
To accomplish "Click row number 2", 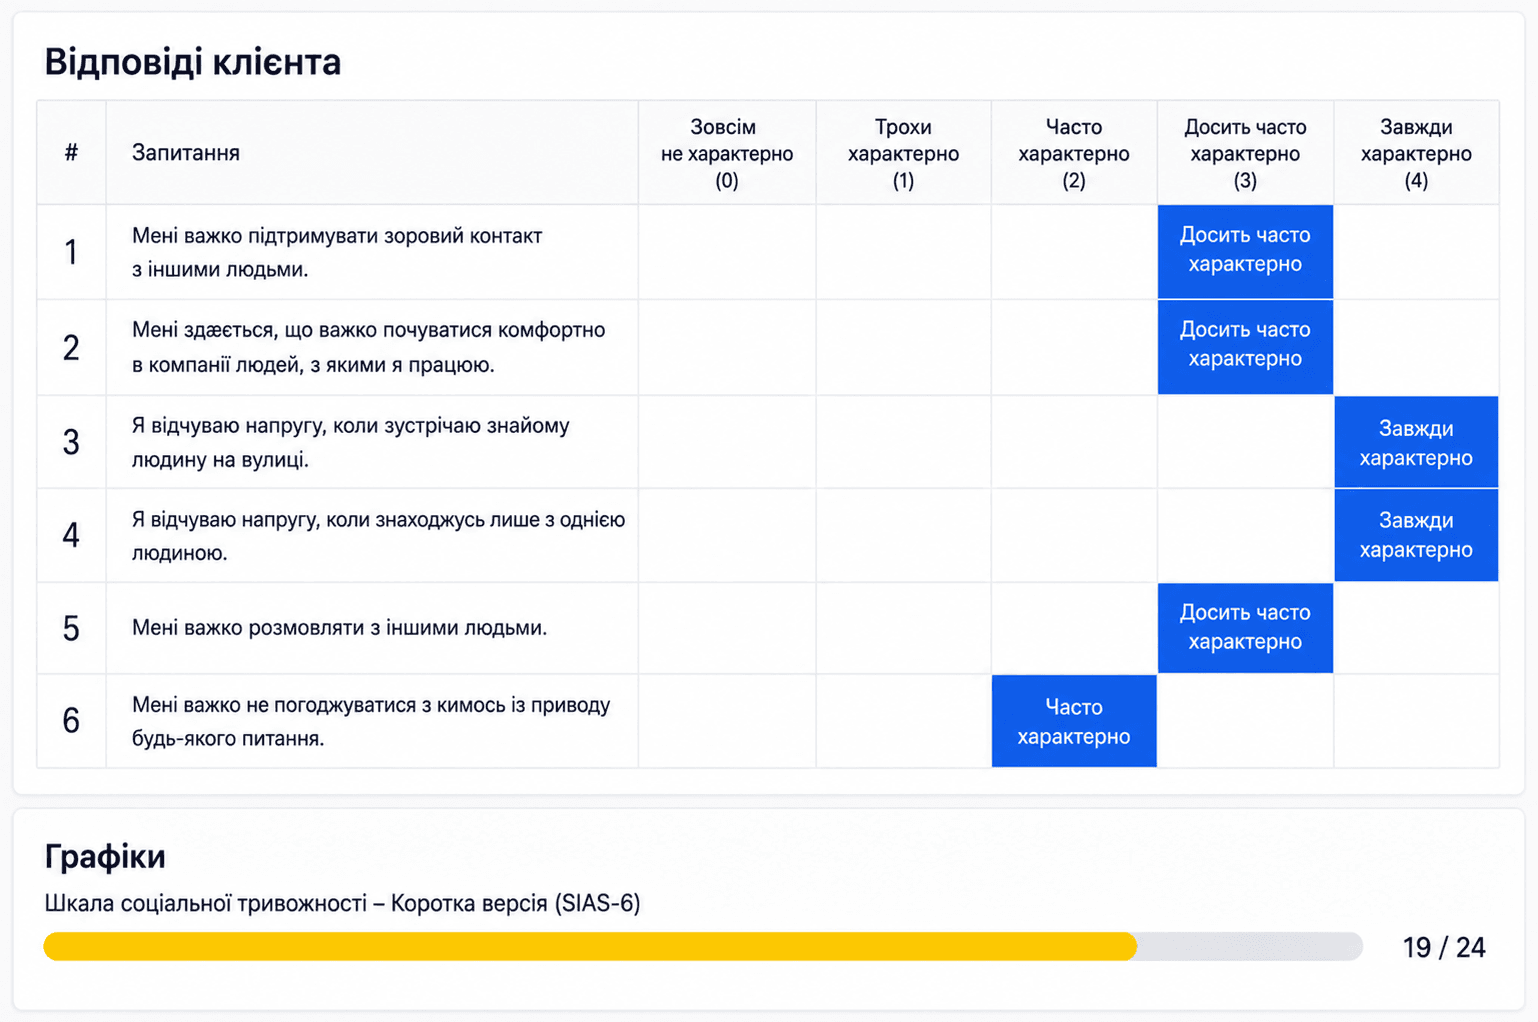I will pos(71,347).
